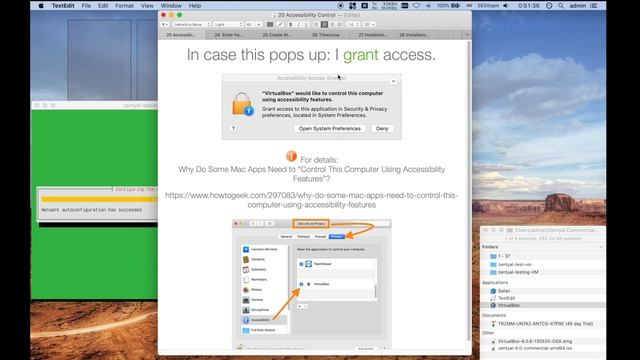This screenshot has width=640, height=360.
Task: Toggle underline formatting
Action: pos(306,24)
